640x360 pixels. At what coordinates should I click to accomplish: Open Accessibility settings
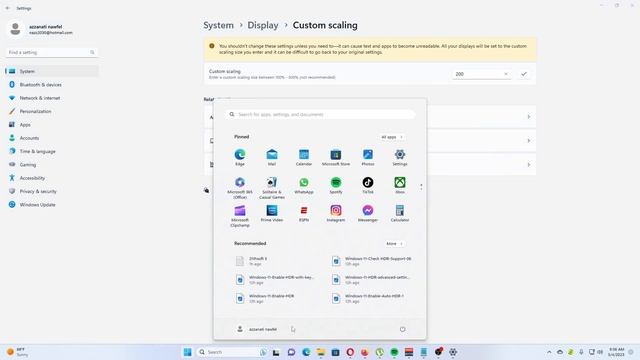[x=52, y=178]
